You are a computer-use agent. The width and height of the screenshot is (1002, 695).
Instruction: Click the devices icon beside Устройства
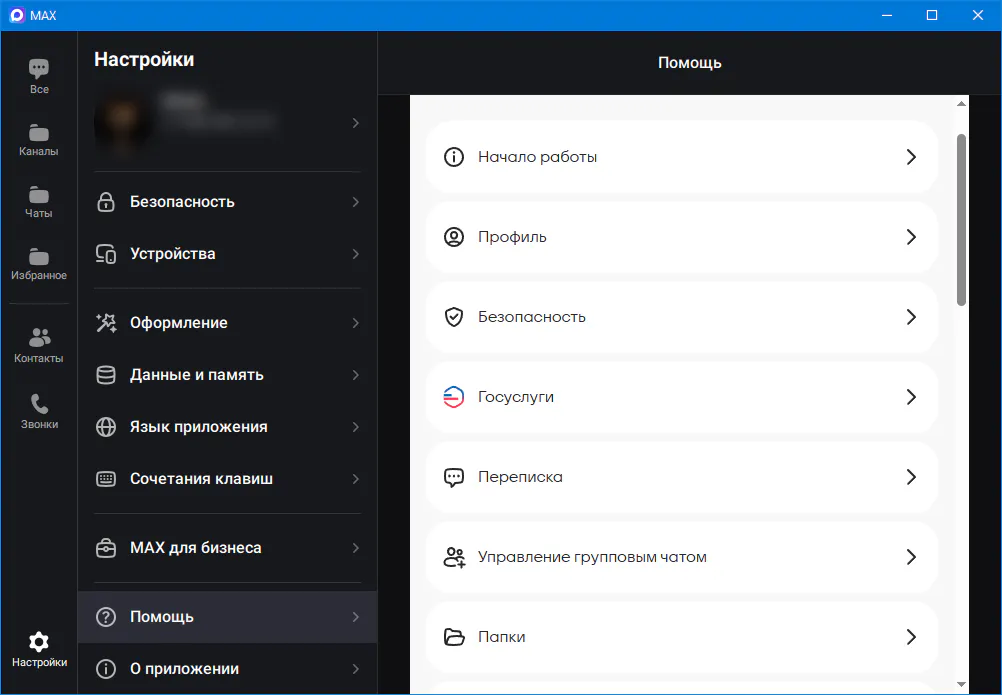[105, 254]
